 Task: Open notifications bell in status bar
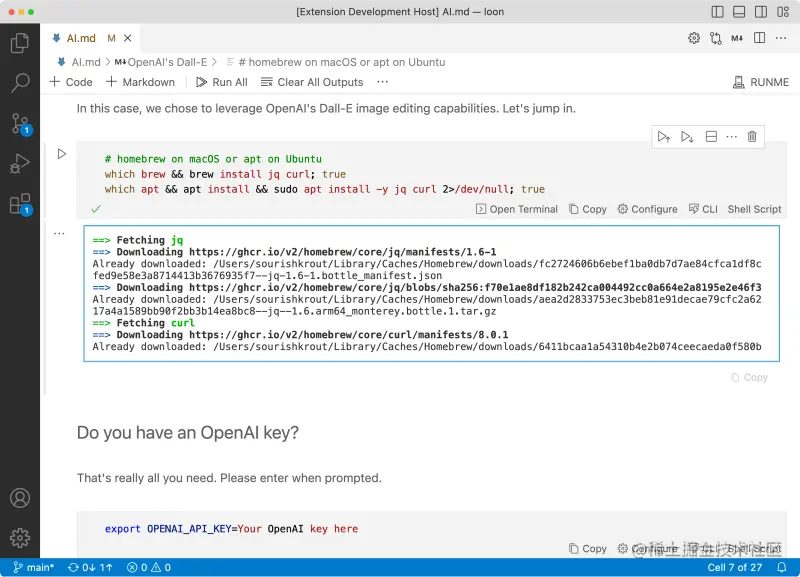(782, 567)
